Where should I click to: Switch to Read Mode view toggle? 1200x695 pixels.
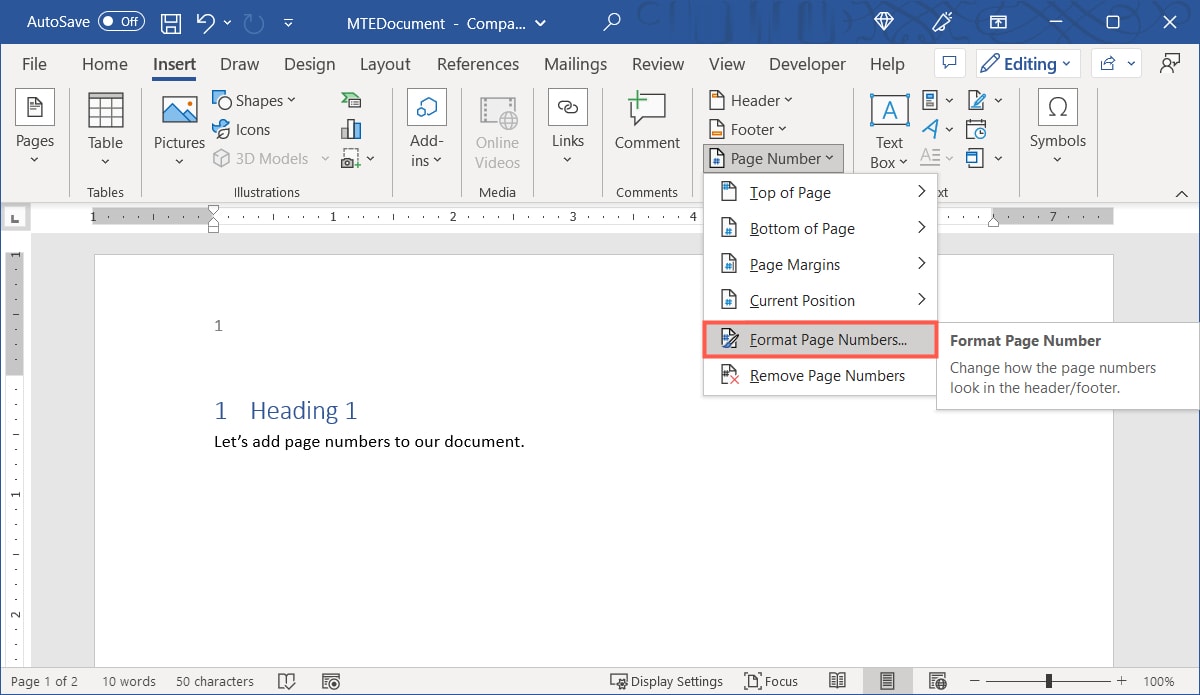(x=838, y=681)
